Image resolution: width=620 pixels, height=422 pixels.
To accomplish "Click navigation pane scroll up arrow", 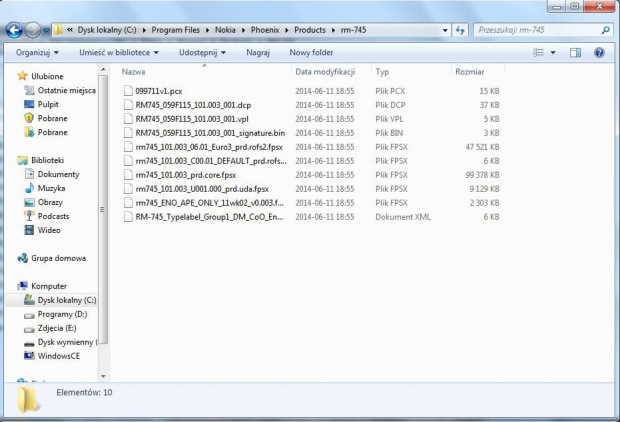I will point(103,70).
